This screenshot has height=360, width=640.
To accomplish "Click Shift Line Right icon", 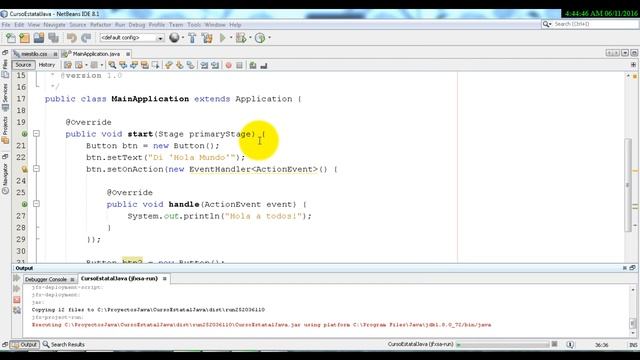I will (x=215, y=65).
